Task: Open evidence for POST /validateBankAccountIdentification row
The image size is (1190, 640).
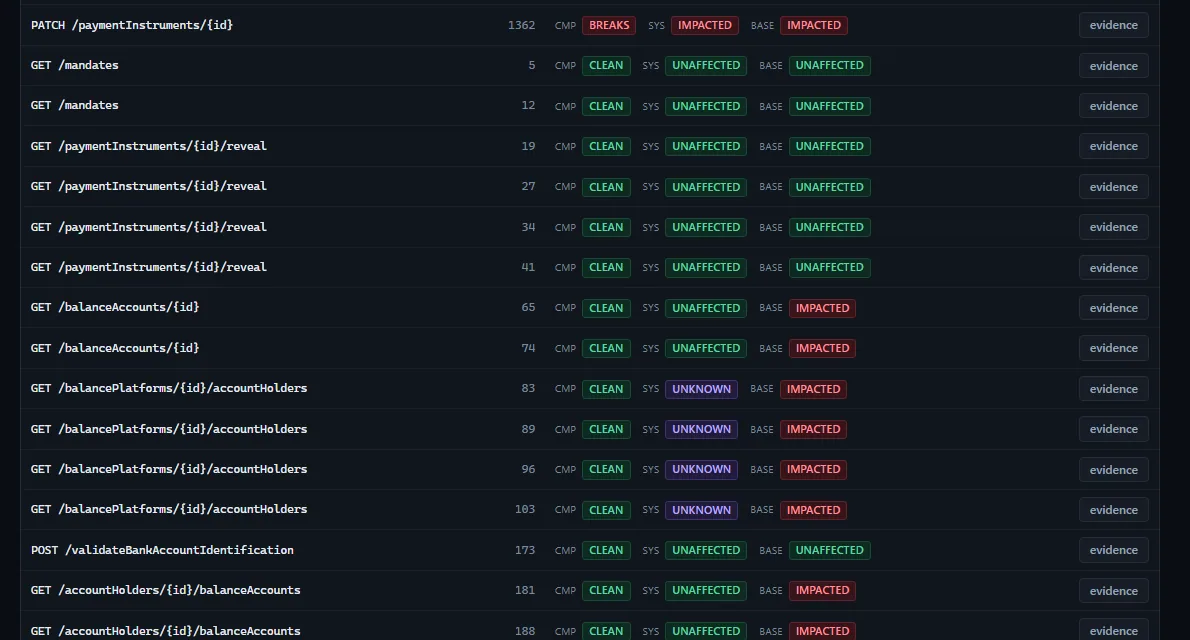Action: [1113, 550]
